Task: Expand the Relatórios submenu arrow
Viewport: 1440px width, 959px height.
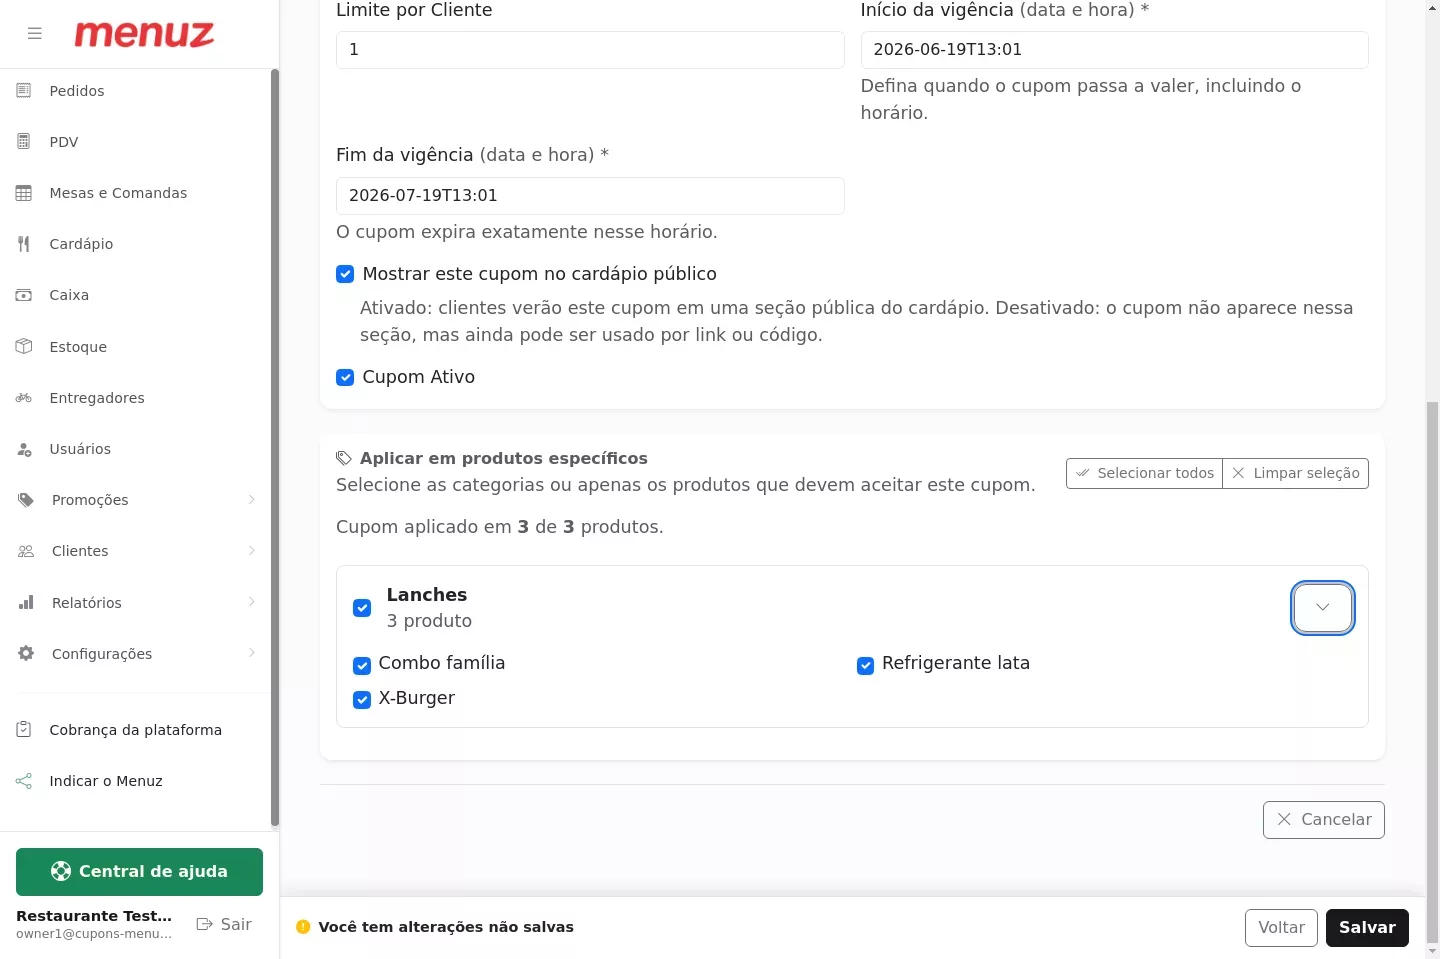Action: coord(252,602)
